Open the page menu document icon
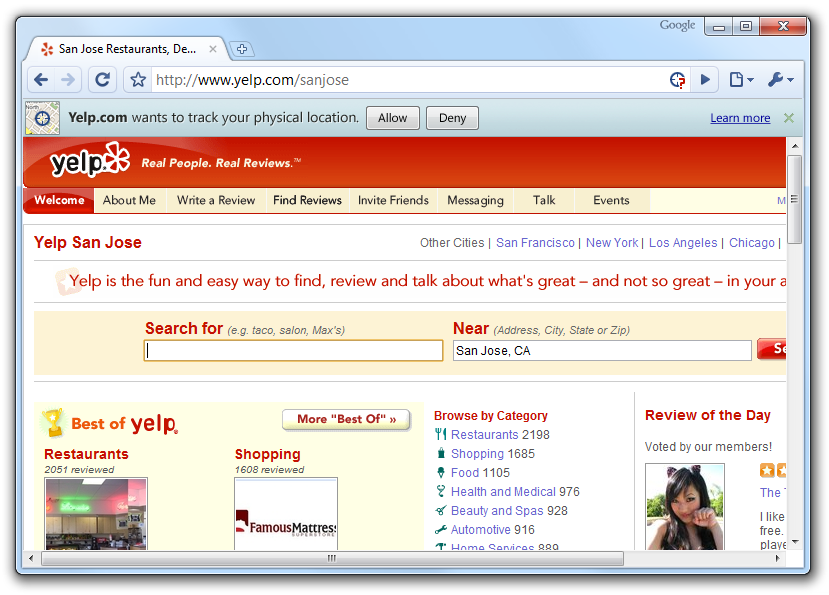The height and width of the screenshot is (595, 829). coord(741,80)
